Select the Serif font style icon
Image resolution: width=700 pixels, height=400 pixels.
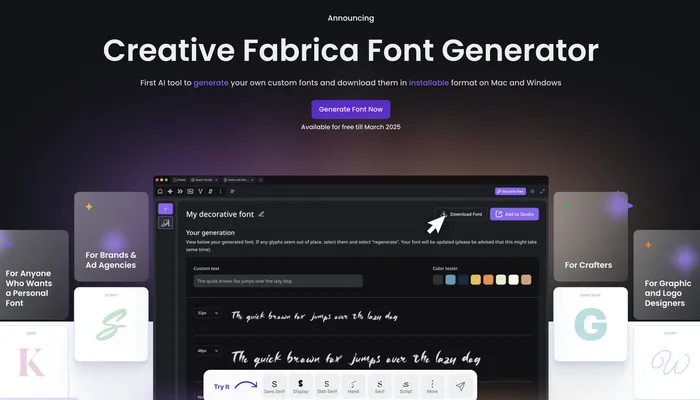coord(379,385)
